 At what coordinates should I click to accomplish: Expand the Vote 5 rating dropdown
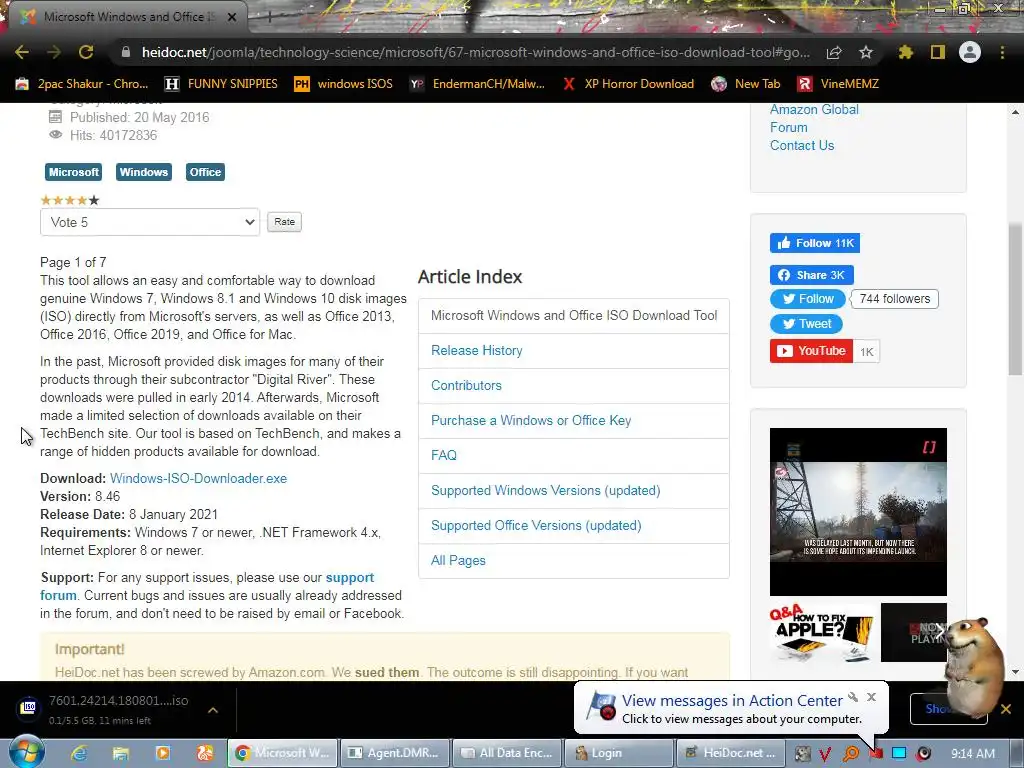pyautogui.click(x=150, y=222)
